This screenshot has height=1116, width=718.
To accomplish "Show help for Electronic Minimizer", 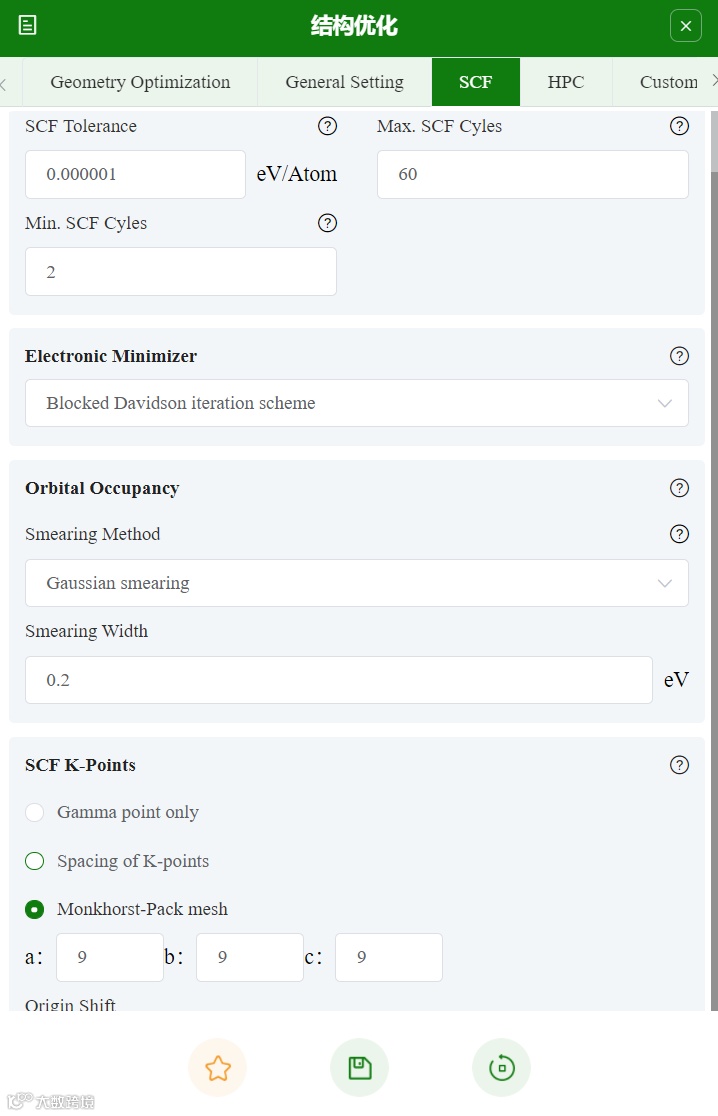I will pos(679,356).
